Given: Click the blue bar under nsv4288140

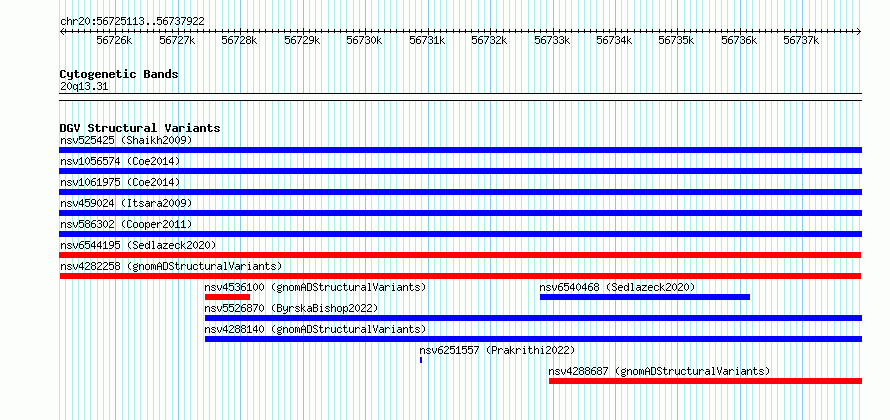Looking at the screenshot, I should [x=534, y=339].
